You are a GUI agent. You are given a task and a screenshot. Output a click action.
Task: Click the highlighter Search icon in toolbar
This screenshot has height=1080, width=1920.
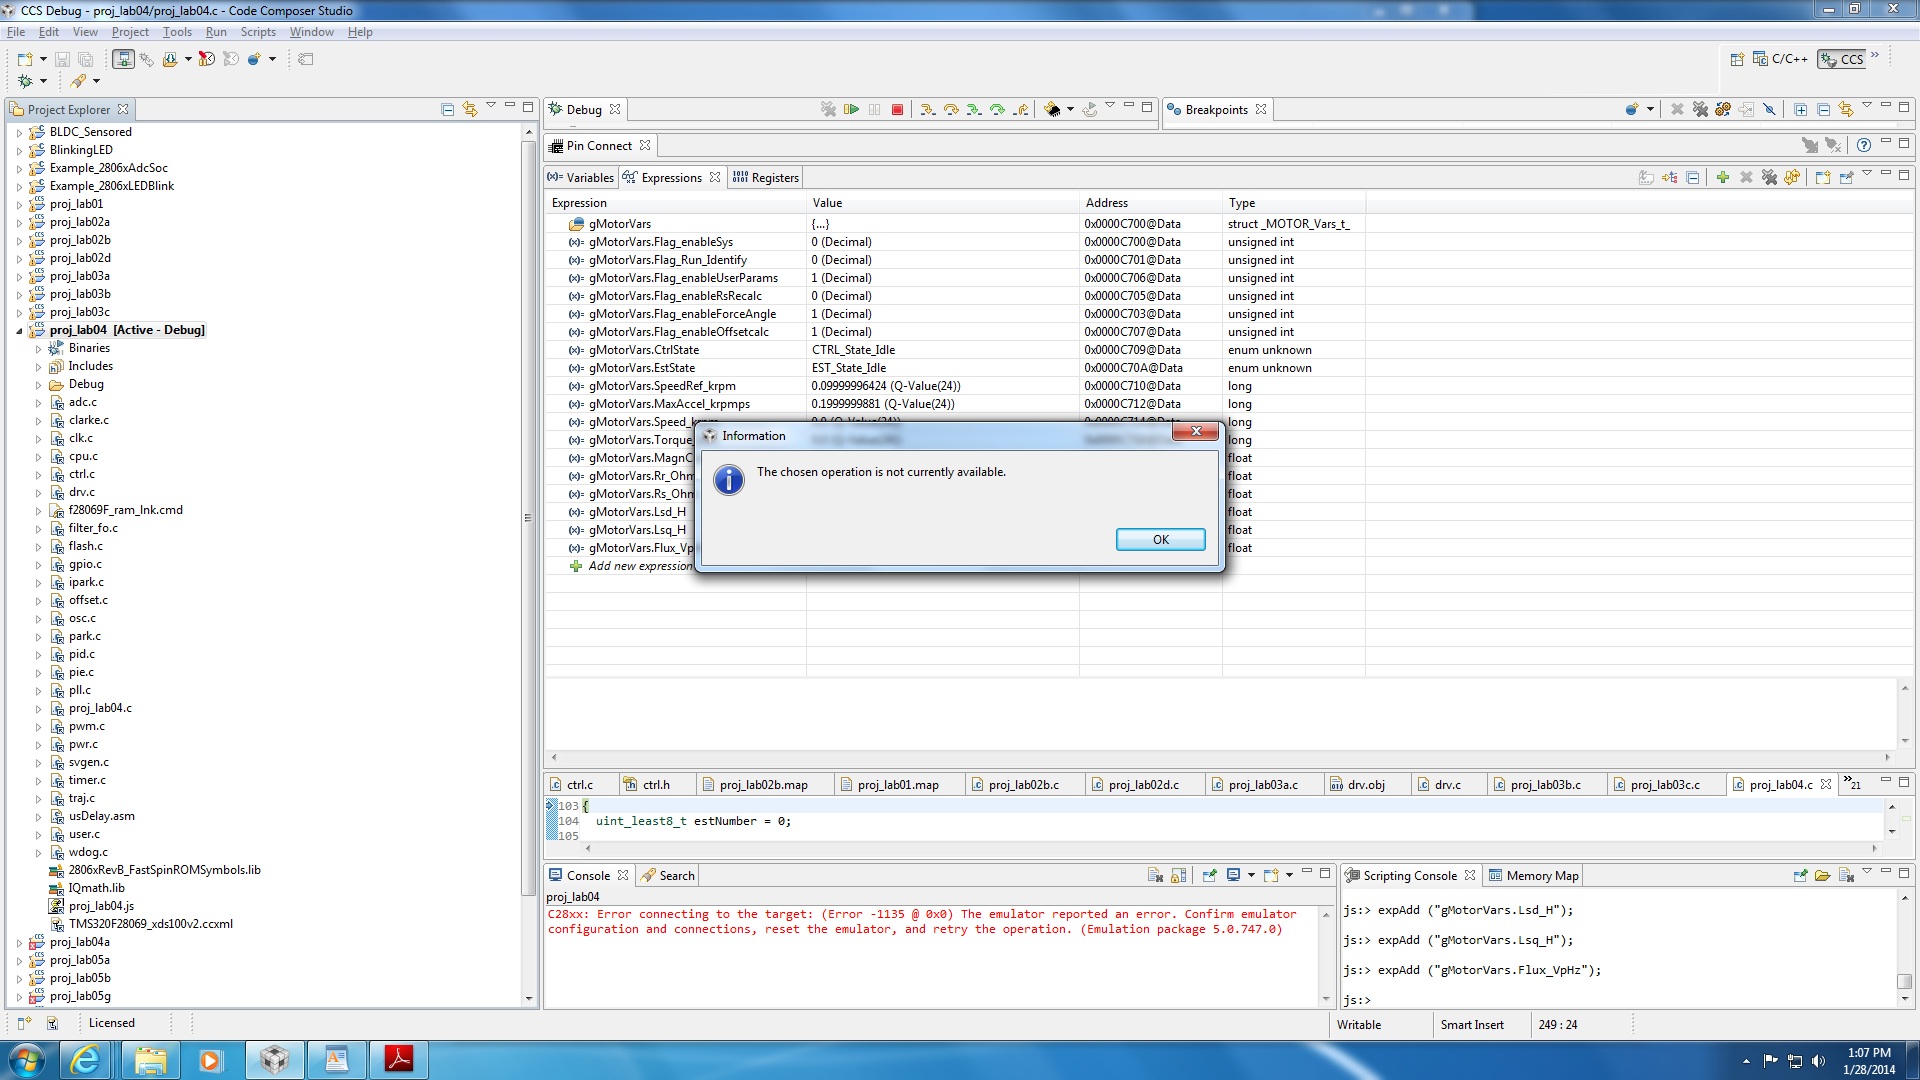[78, 81]
